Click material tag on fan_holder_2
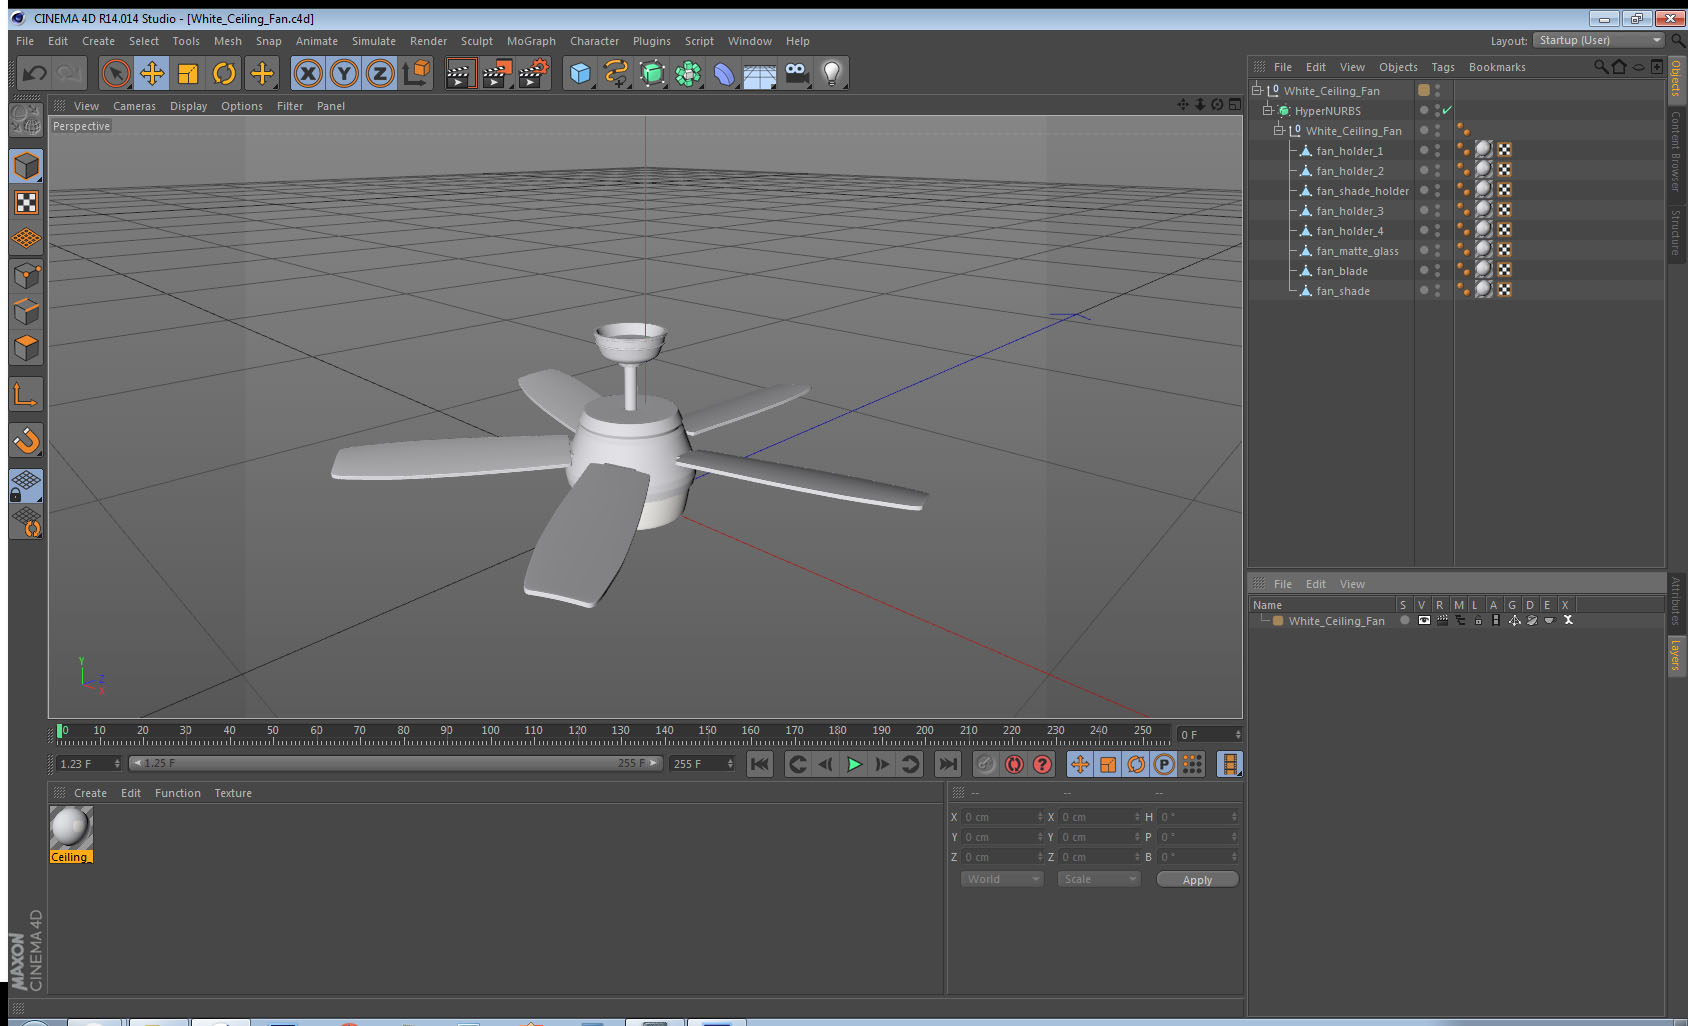1688x1026 pixels. [1484, 170]
